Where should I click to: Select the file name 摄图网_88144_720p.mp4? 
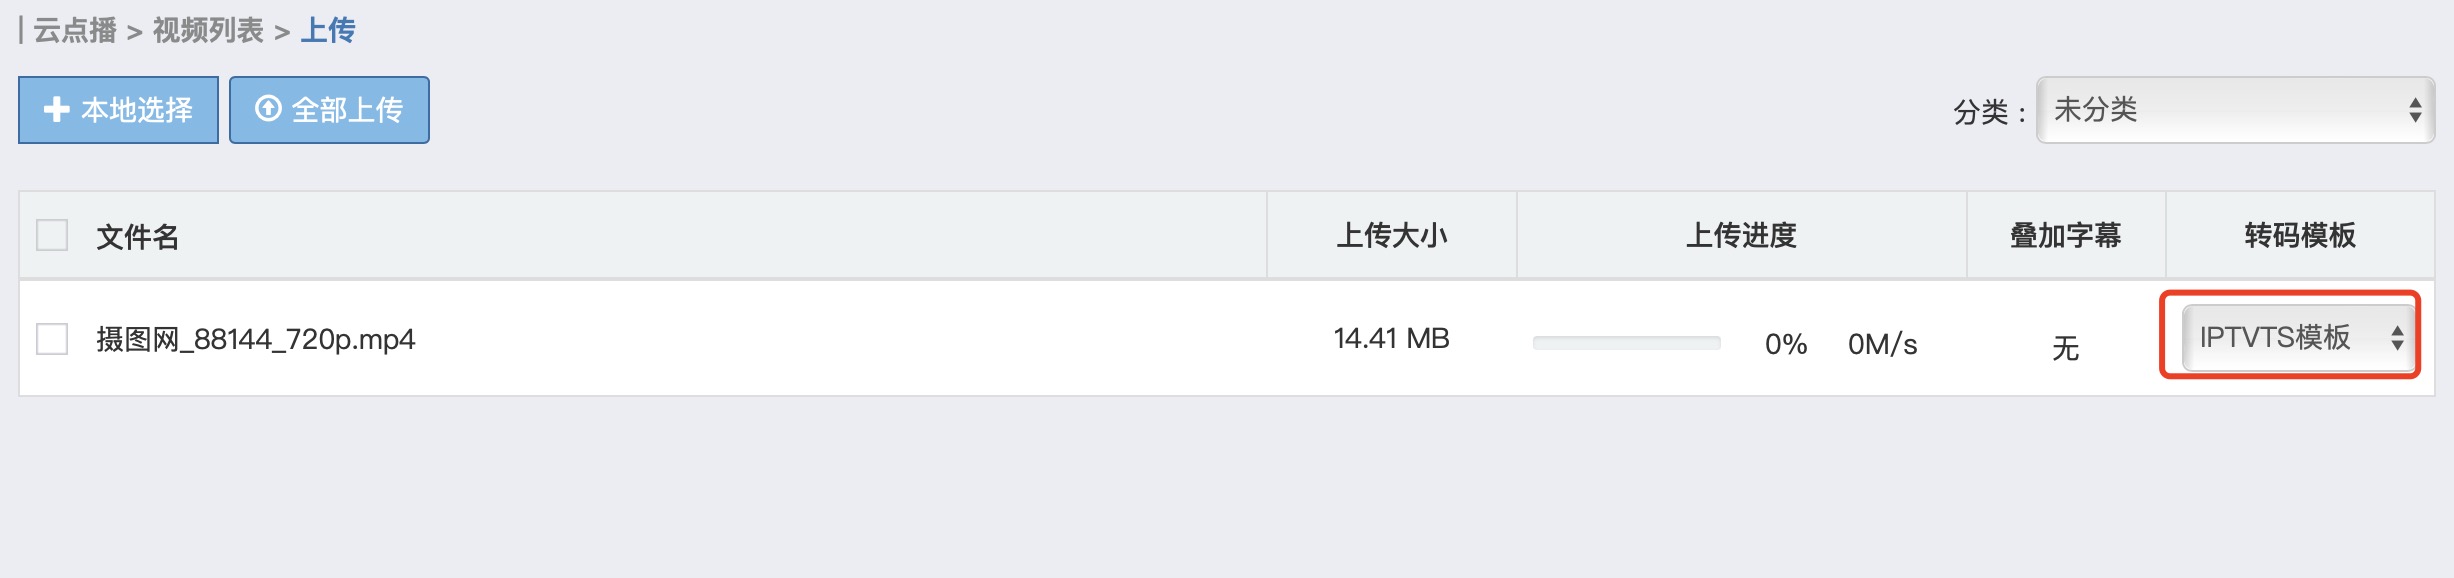pos(255,340)
